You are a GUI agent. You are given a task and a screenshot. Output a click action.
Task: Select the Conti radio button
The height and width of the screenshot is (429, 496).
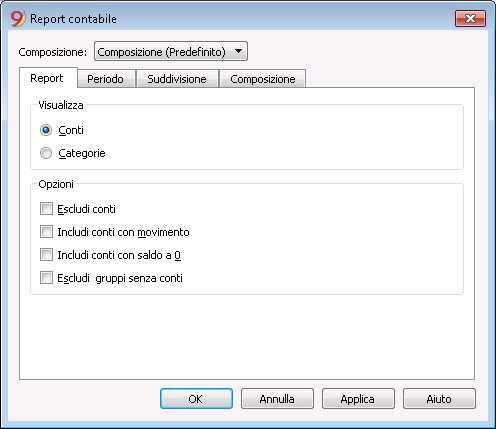coord(46,130)
